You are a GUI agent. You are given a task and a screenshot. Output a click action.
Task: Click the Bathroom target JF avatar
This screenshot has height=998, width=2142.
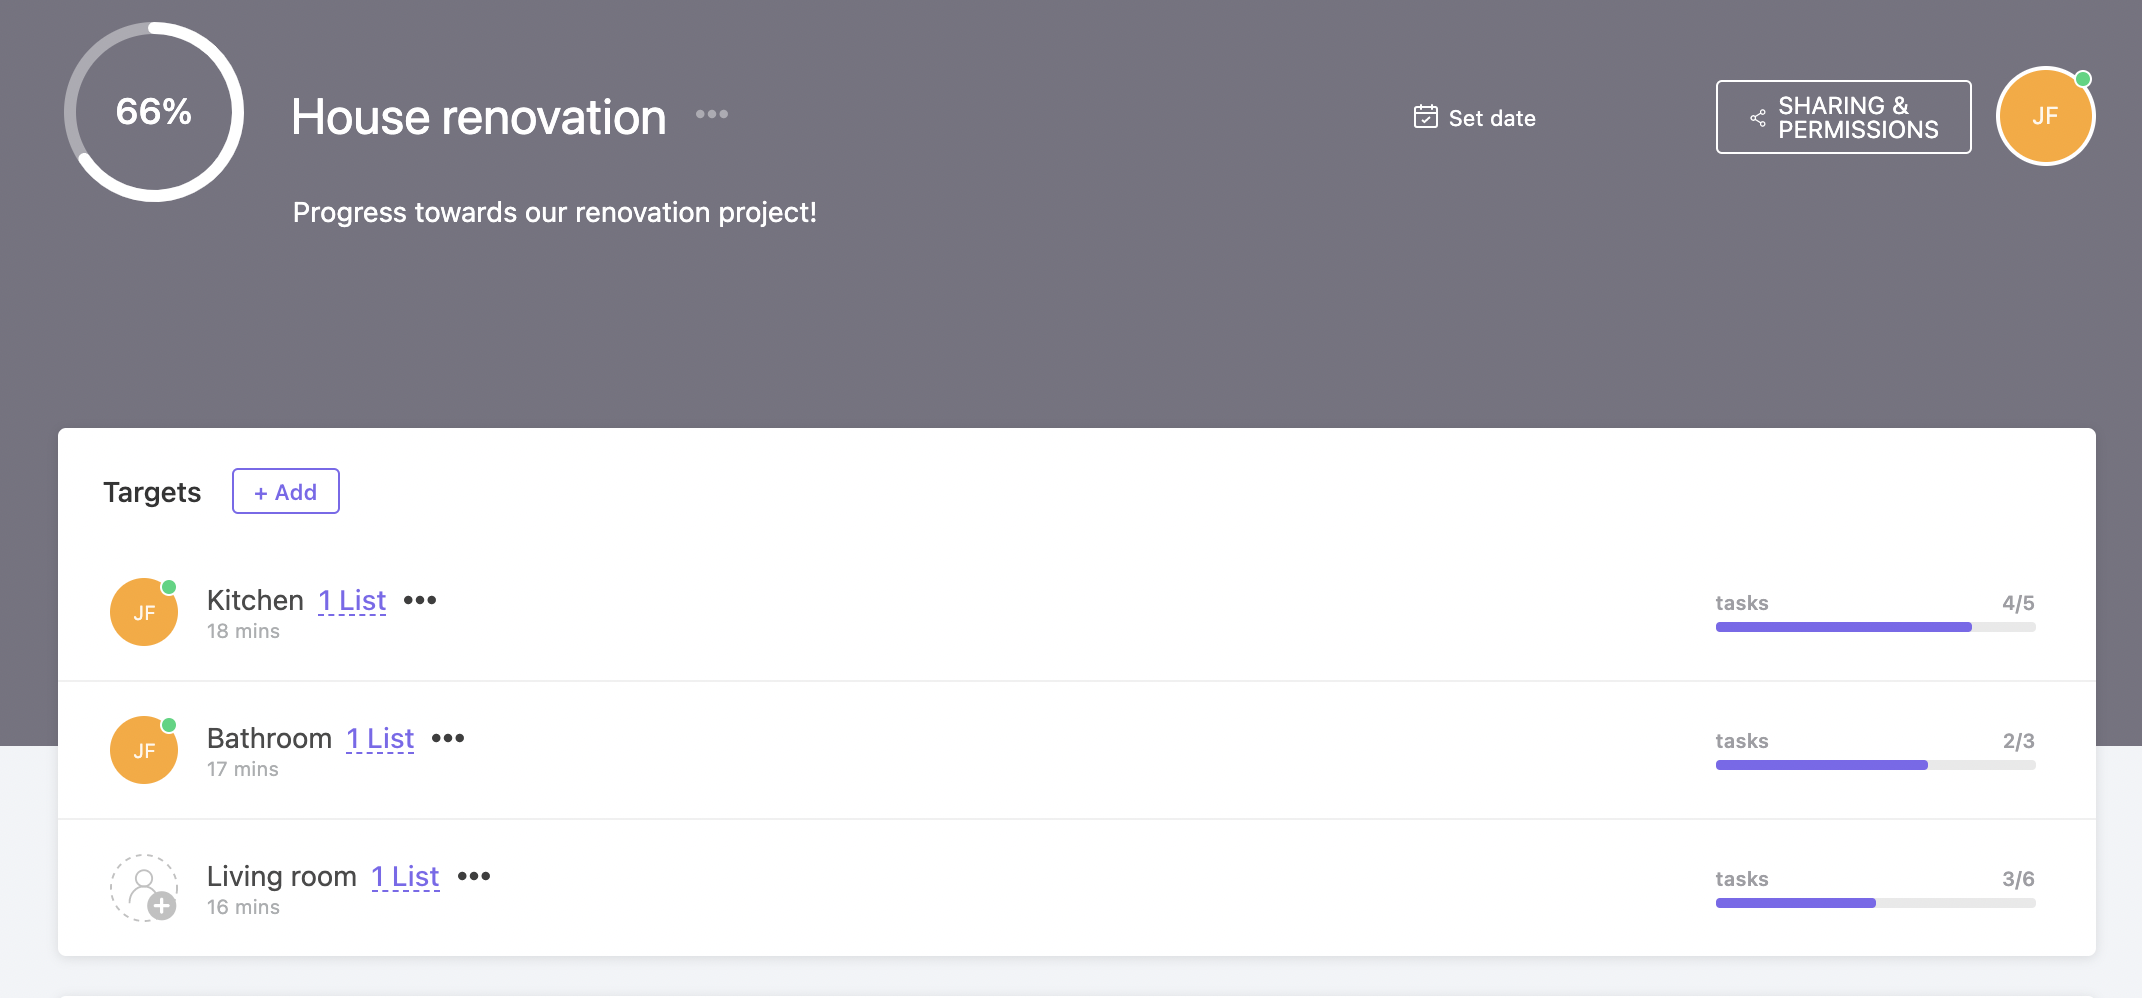(144, 750)
